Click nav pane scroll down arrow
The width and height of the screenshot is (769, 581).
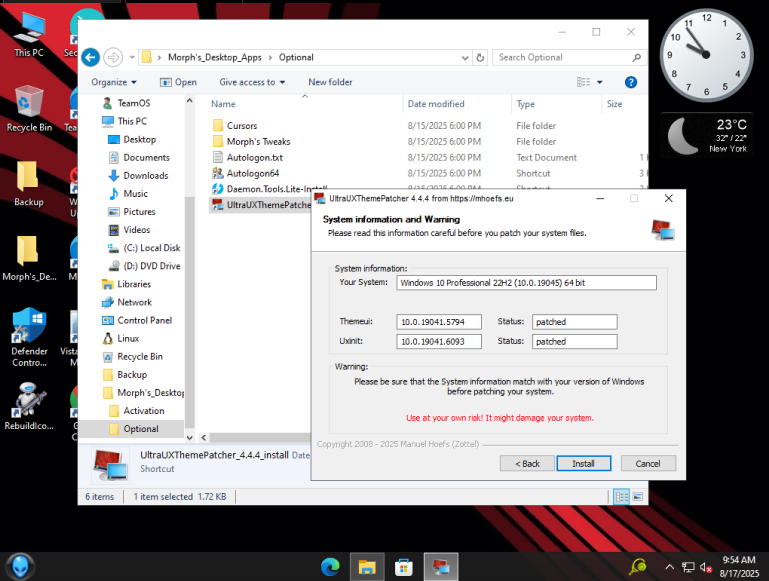click(189, 437)
